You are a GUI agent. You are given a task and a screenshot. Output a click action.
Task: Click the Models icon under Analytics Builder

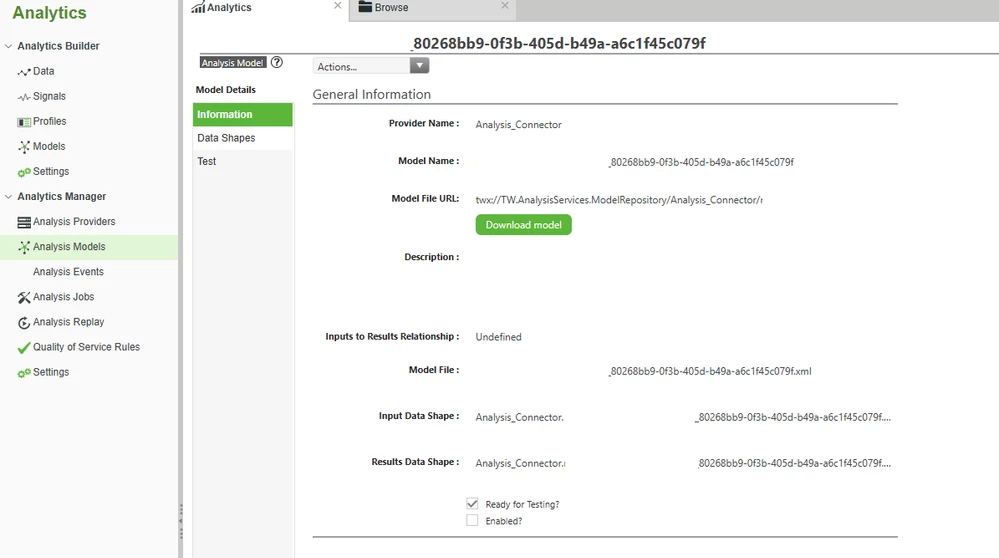point(24,147)
